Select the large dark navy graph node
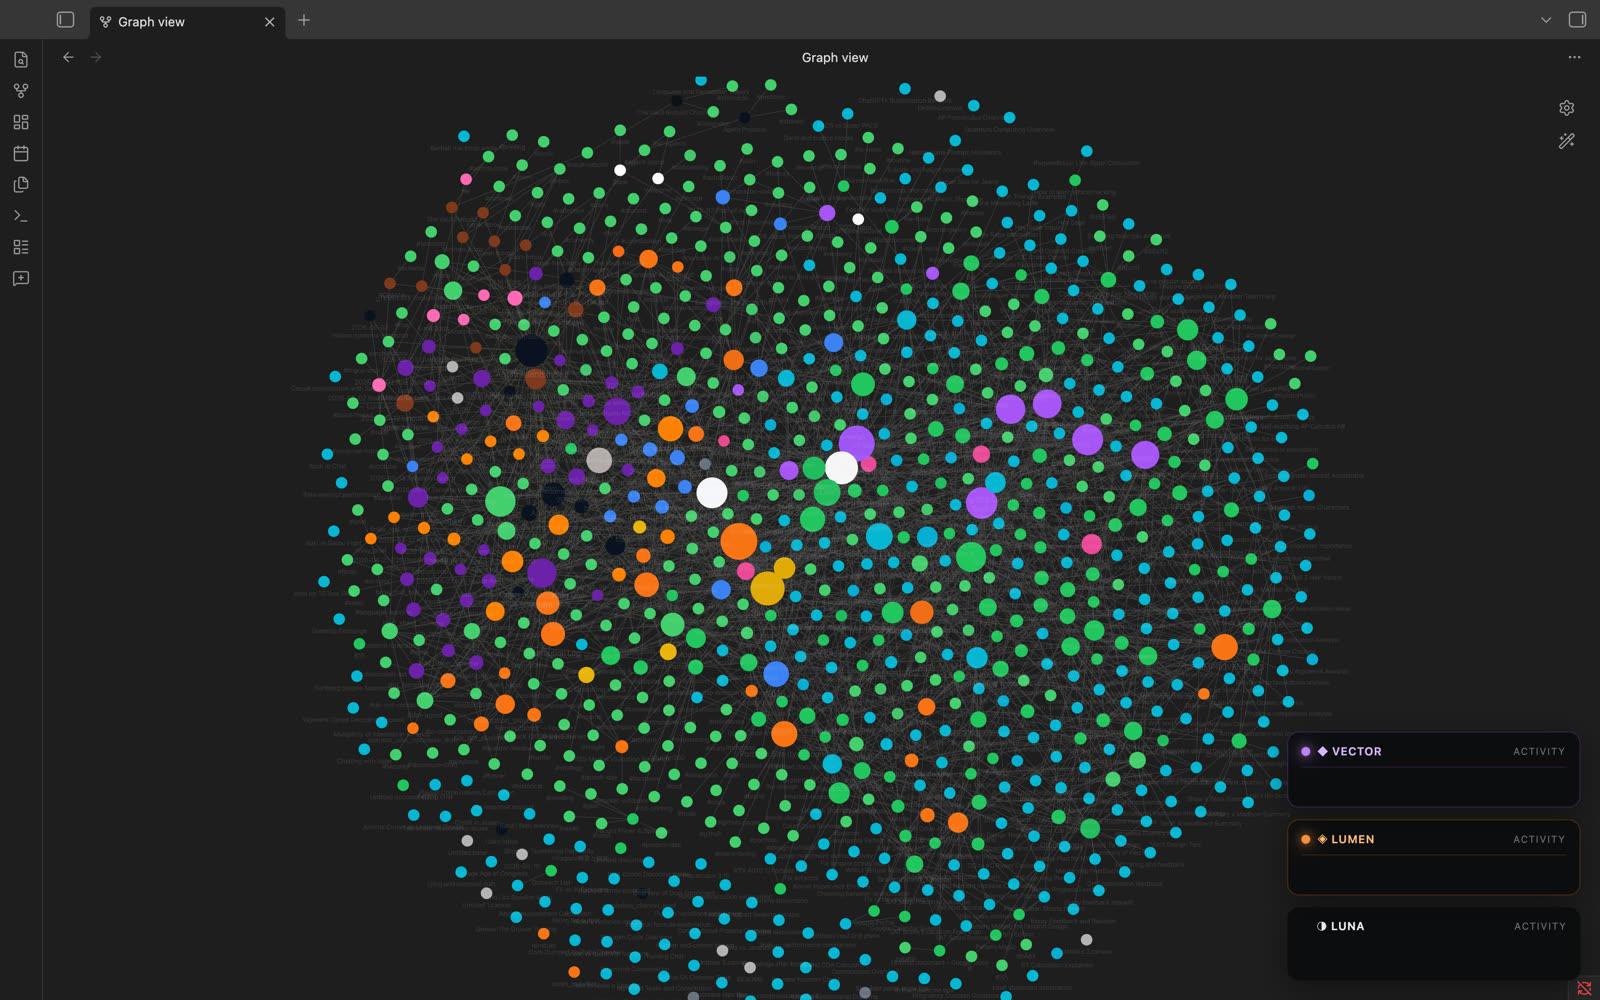 coord(531,350)
